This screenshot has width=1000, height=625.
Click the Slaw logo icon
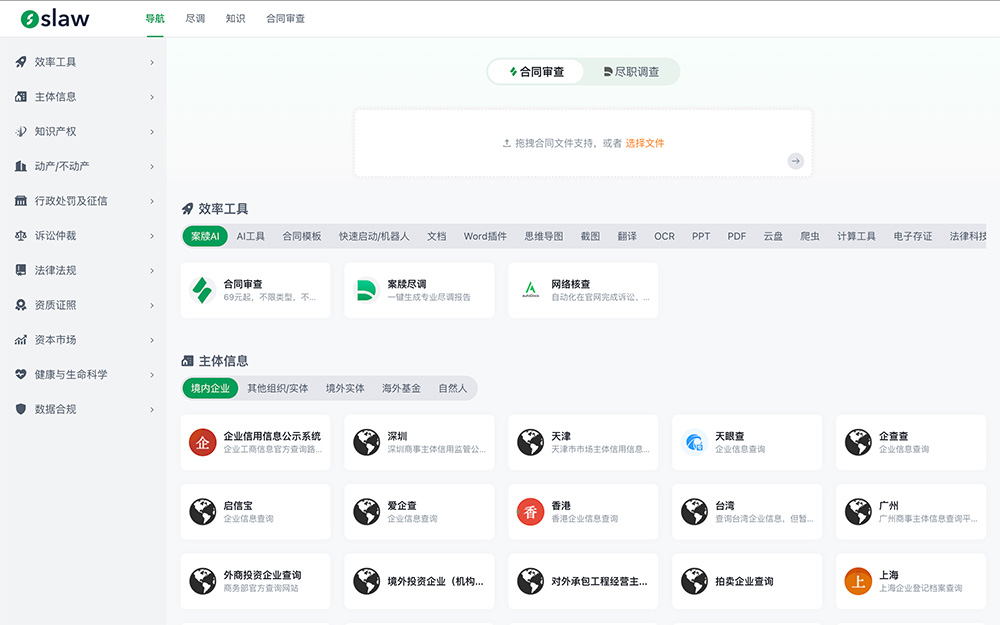click(30, 19)
